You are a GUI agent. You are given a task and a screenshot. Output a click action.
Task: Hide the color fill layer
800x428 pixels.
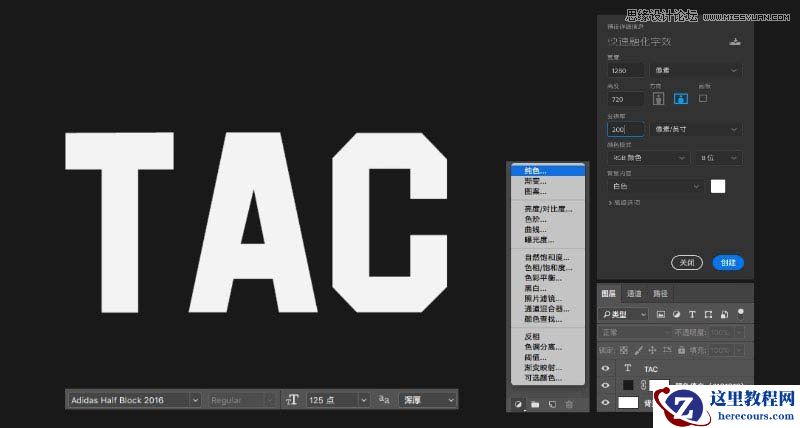coord(605,385)
